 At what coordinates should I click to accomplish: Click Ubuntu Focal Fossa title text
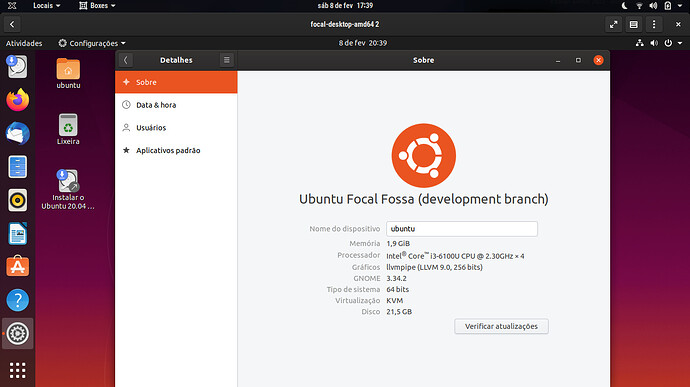(x=424, y=199)
